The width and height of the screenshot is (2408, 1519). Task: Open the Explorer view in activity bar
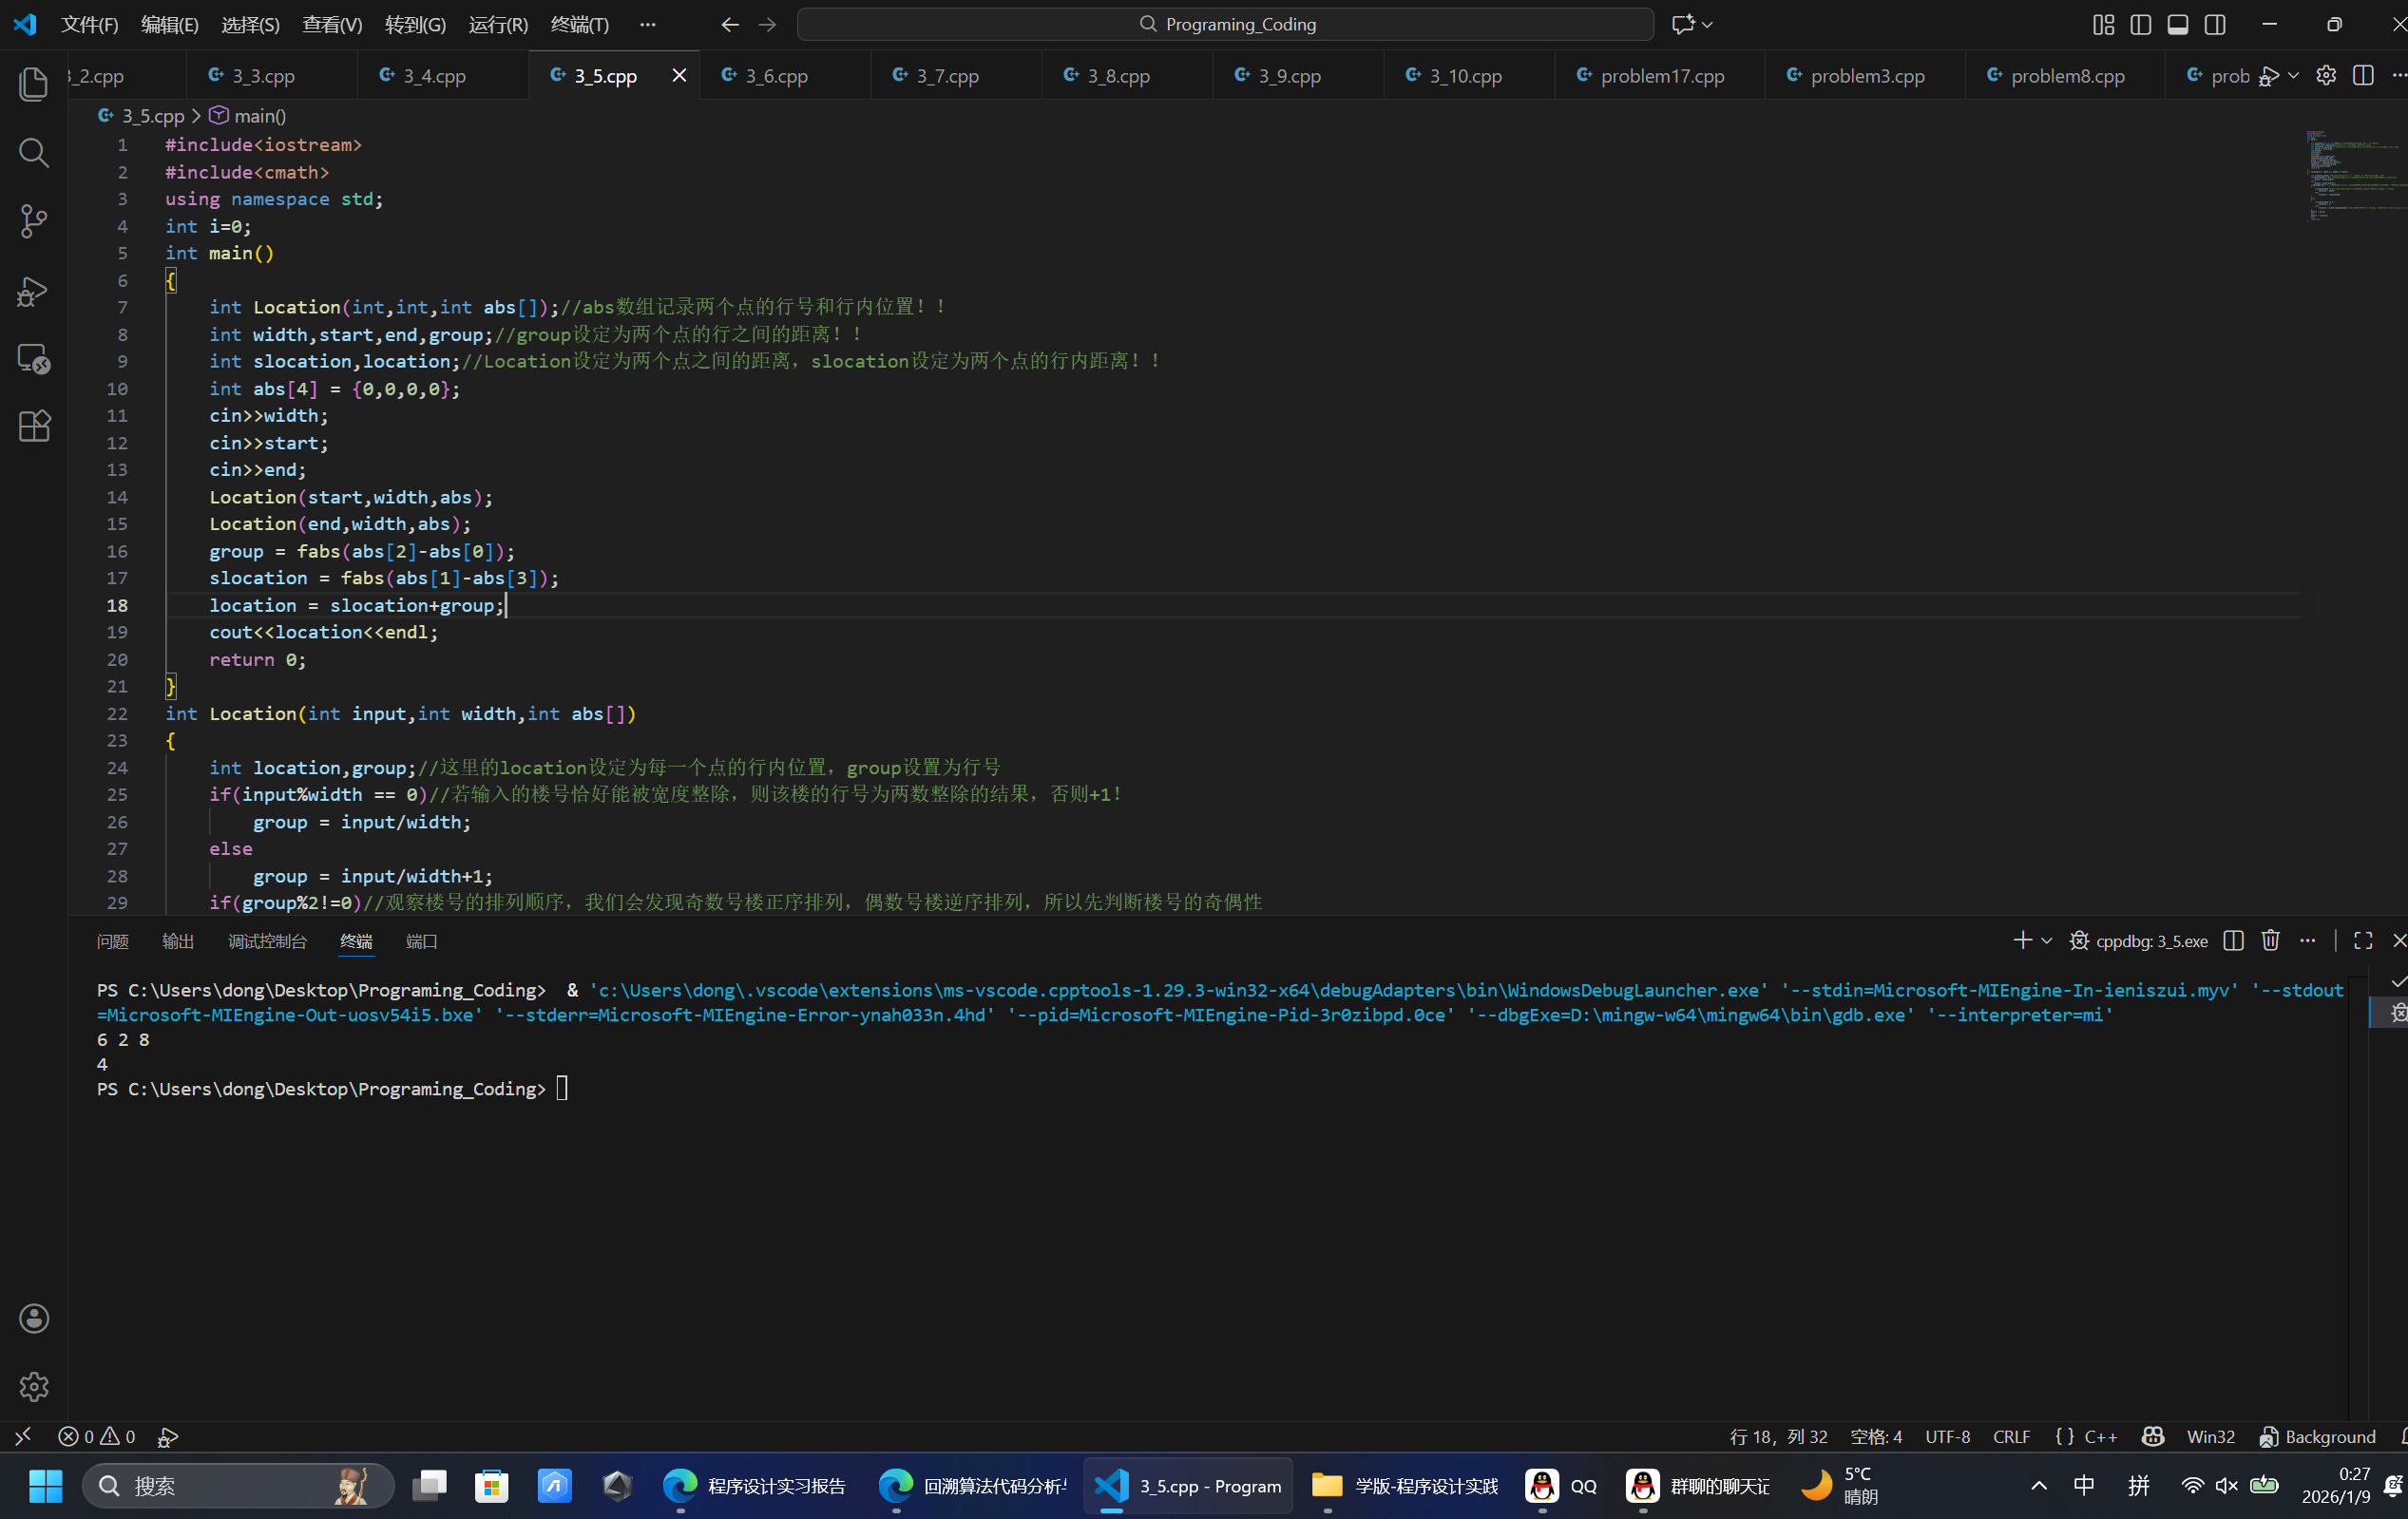pyautogui.click(x=34, y=84)
